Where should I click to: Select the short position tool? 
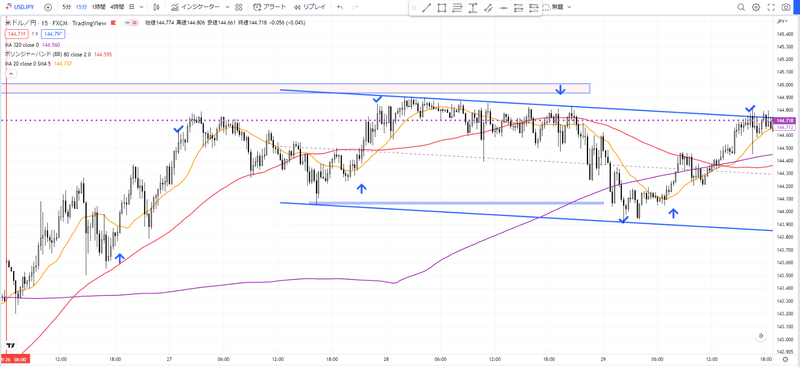pyautogui.click(x=534, y=8)
